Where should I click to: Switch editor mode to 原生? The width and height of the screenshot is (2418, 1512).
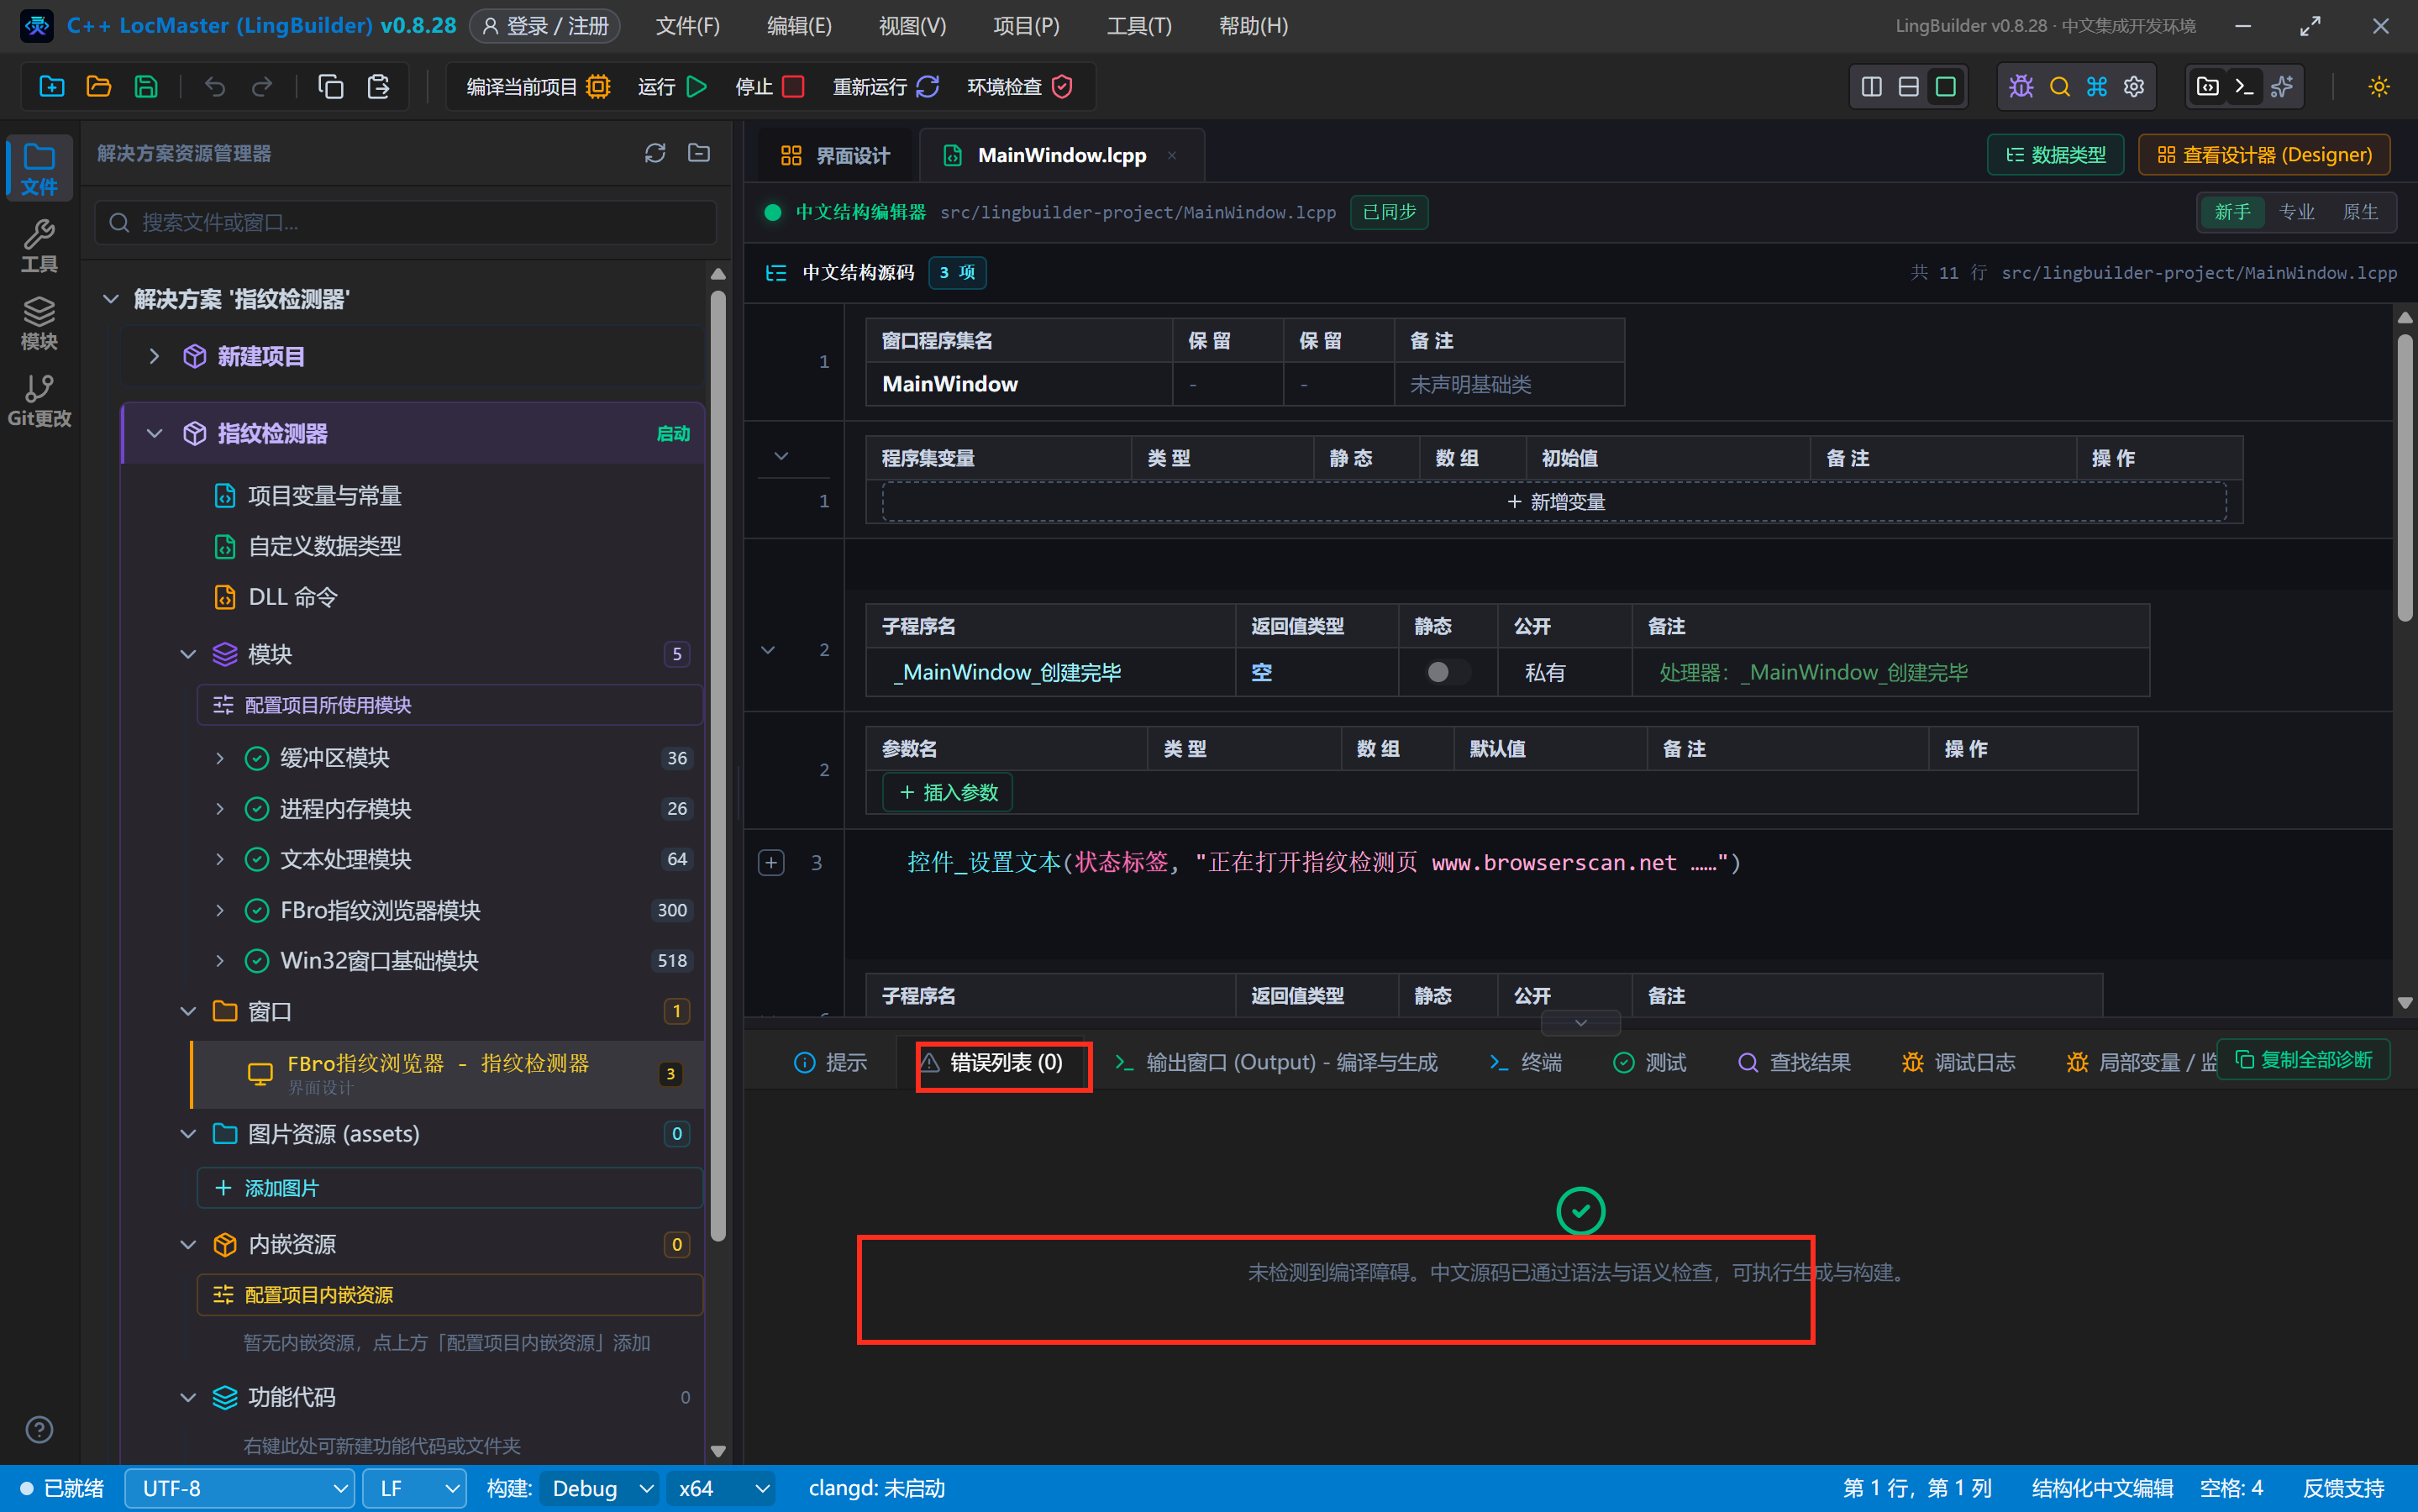(2360, 212)
